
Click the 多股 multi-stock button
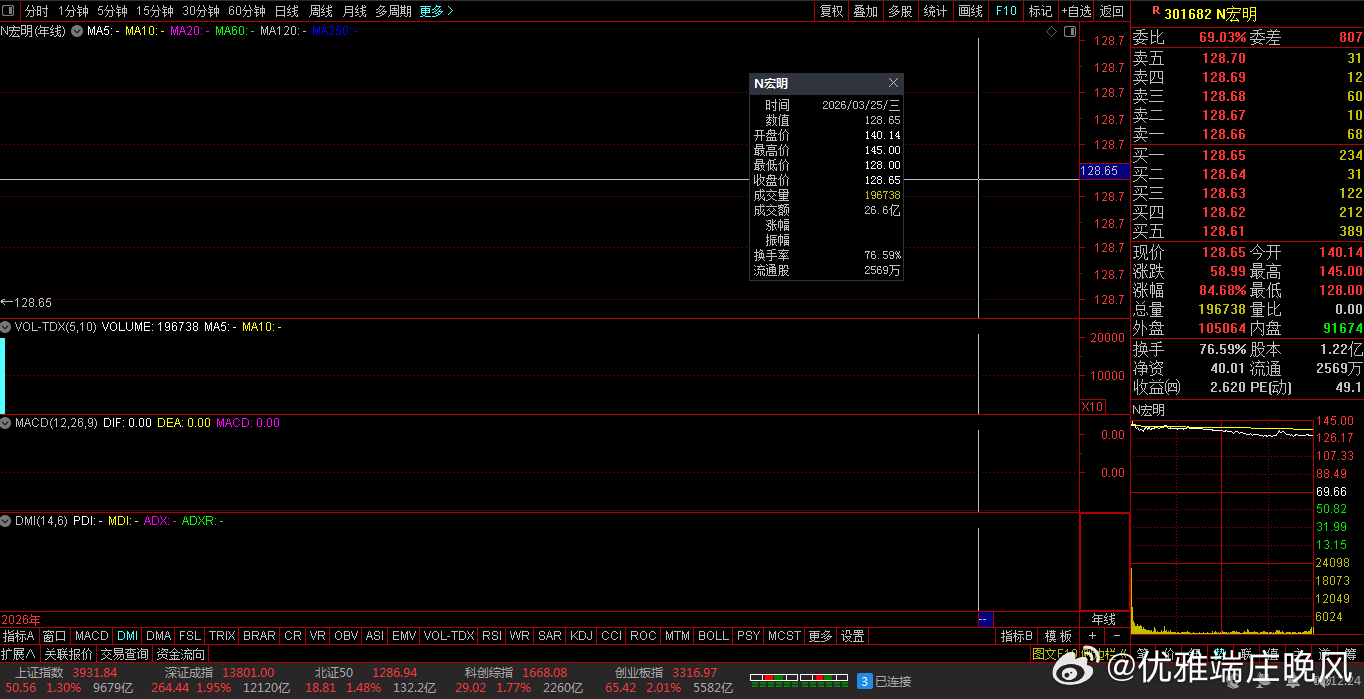click(x=900, y=11)
